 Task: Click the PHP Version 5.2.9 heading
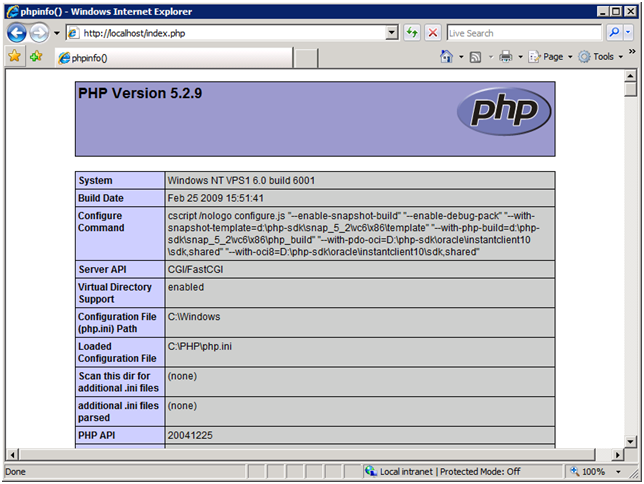click(140, 93)
